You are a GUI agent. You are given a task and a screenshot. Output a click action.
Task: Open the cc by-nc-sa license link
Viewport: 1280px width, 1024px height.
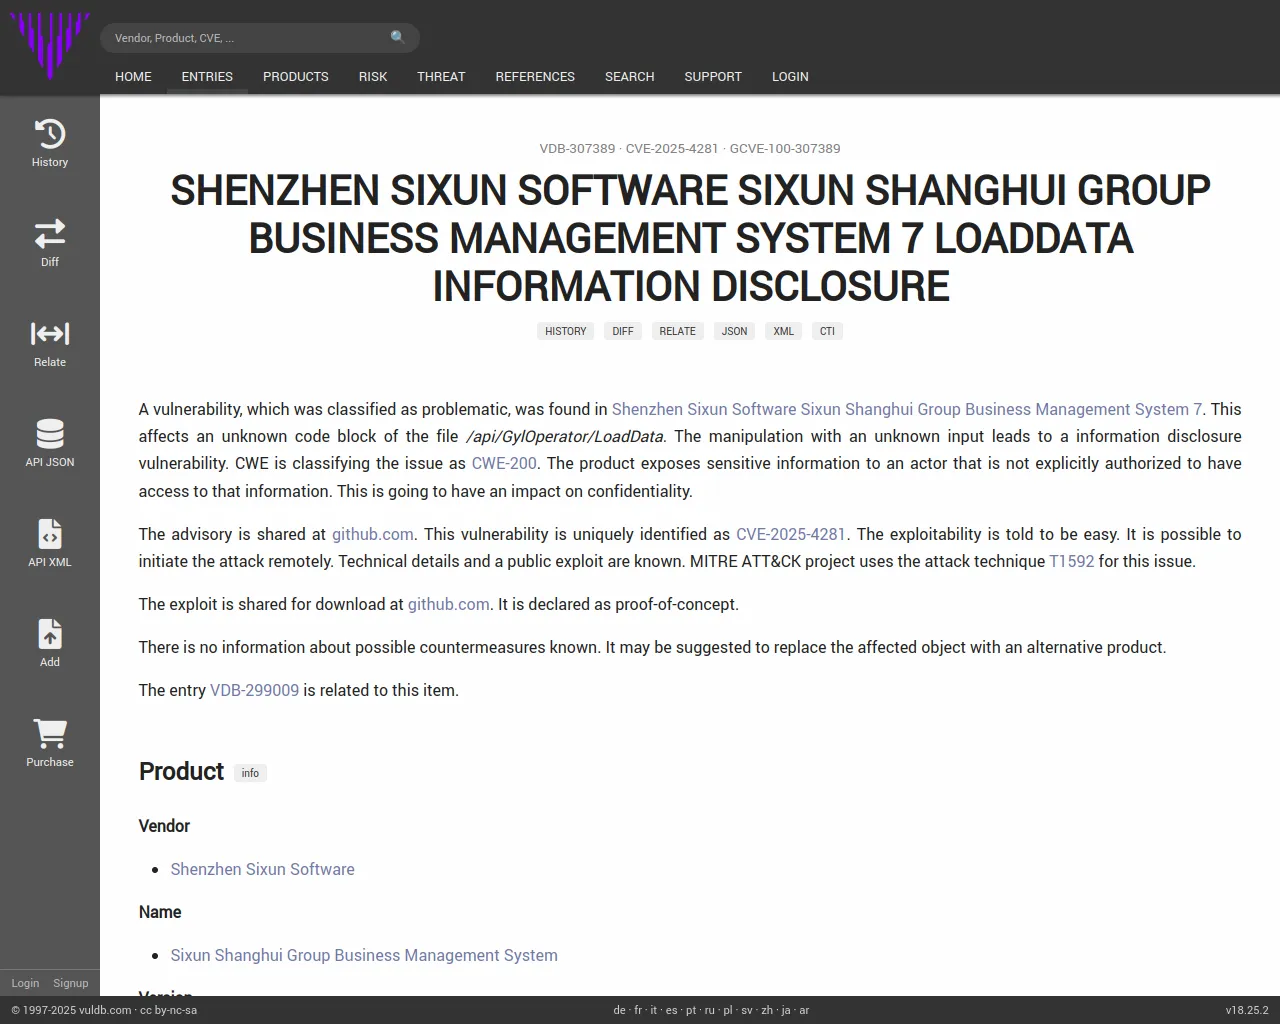coord(169,1010)
